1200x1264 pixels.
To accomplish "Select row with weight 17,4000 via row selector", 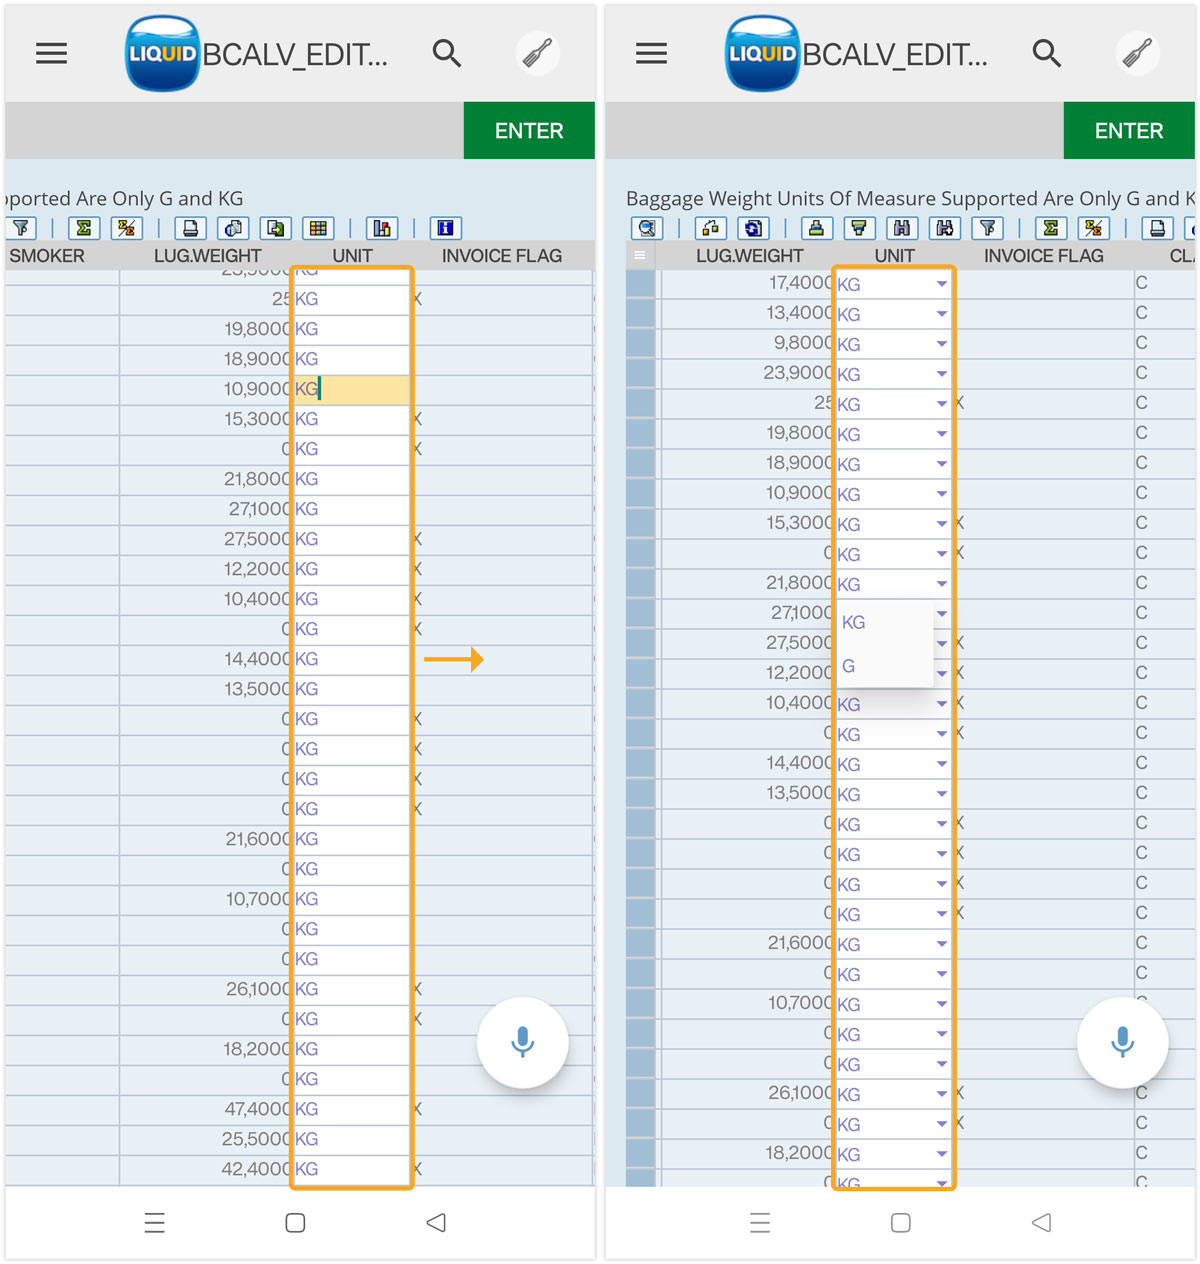I will click(640, 284).
